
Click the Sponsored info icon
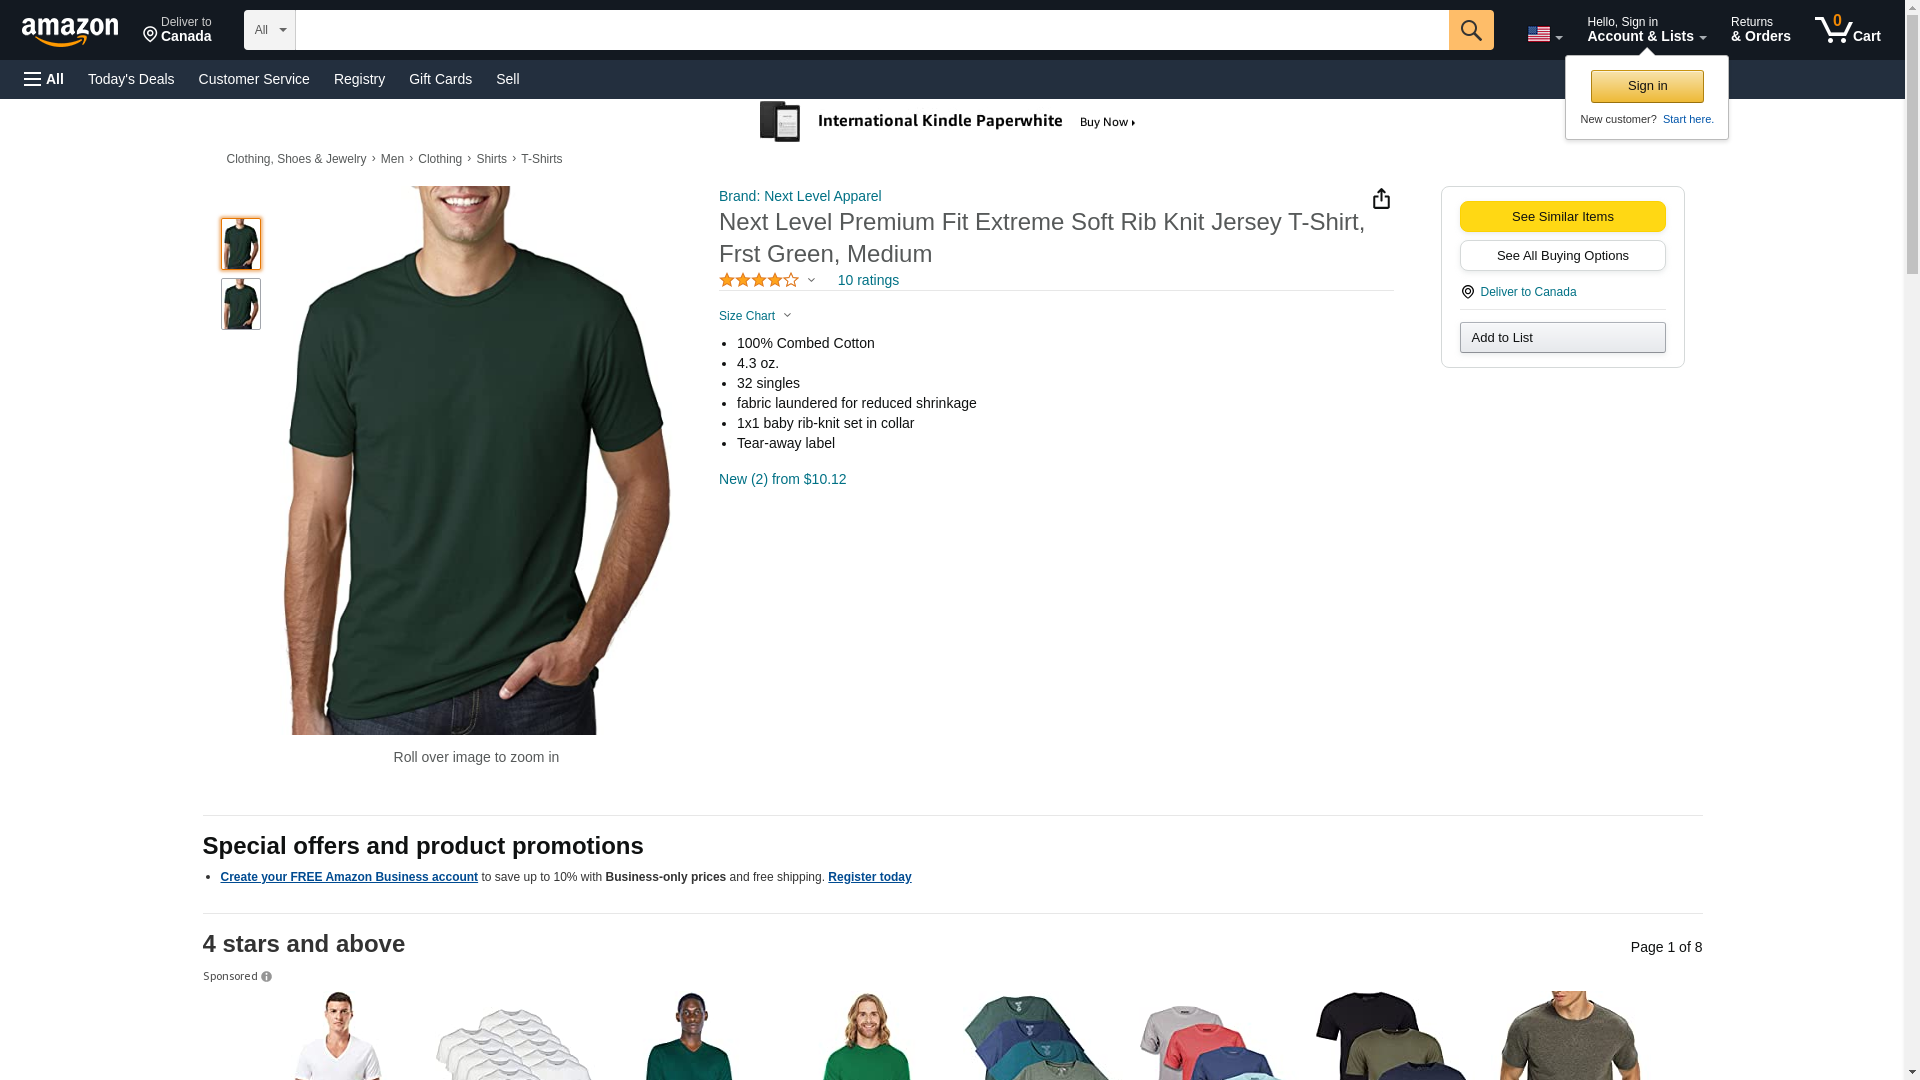coord(266,977)
